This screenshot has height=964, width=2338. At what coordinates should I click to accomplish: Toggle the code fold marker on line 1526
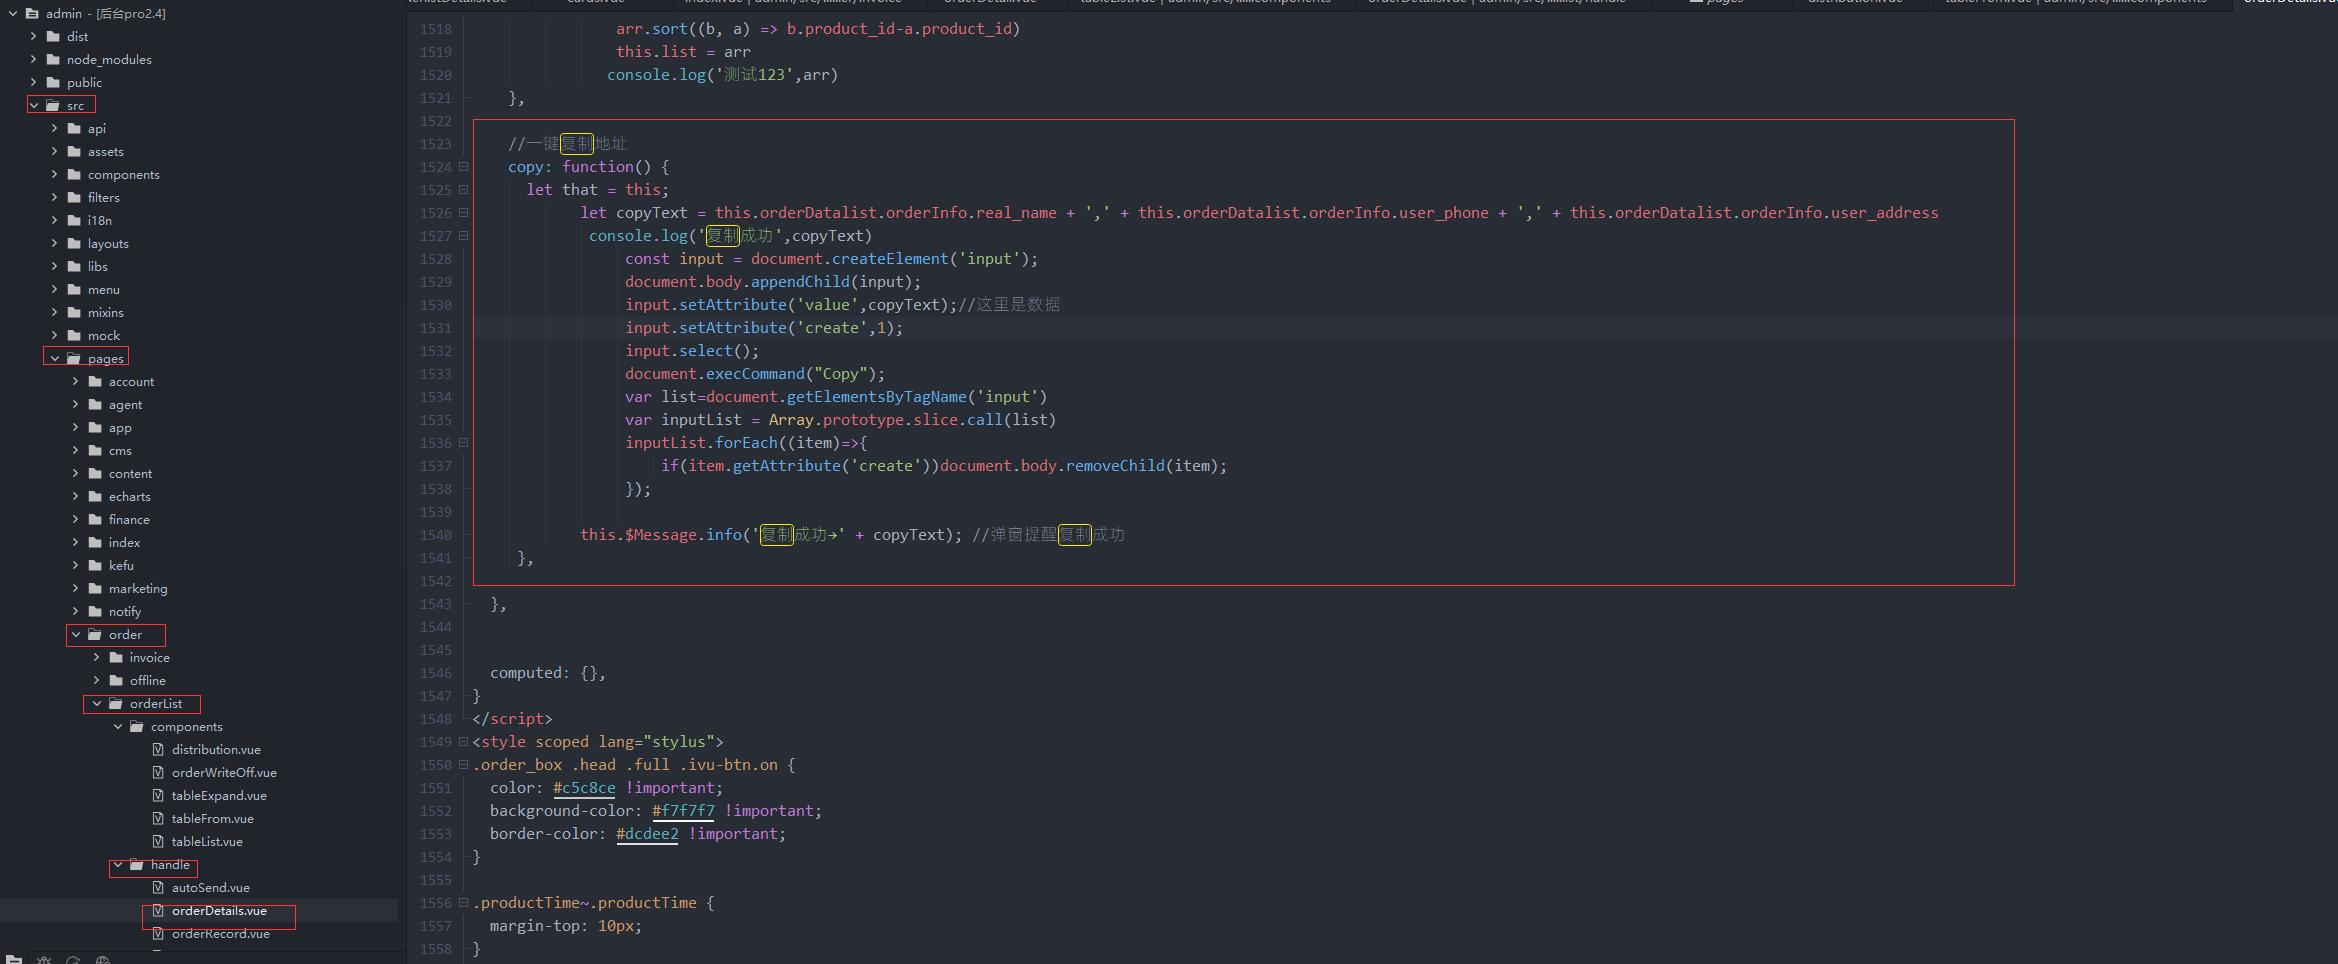[x=463, y=212]
